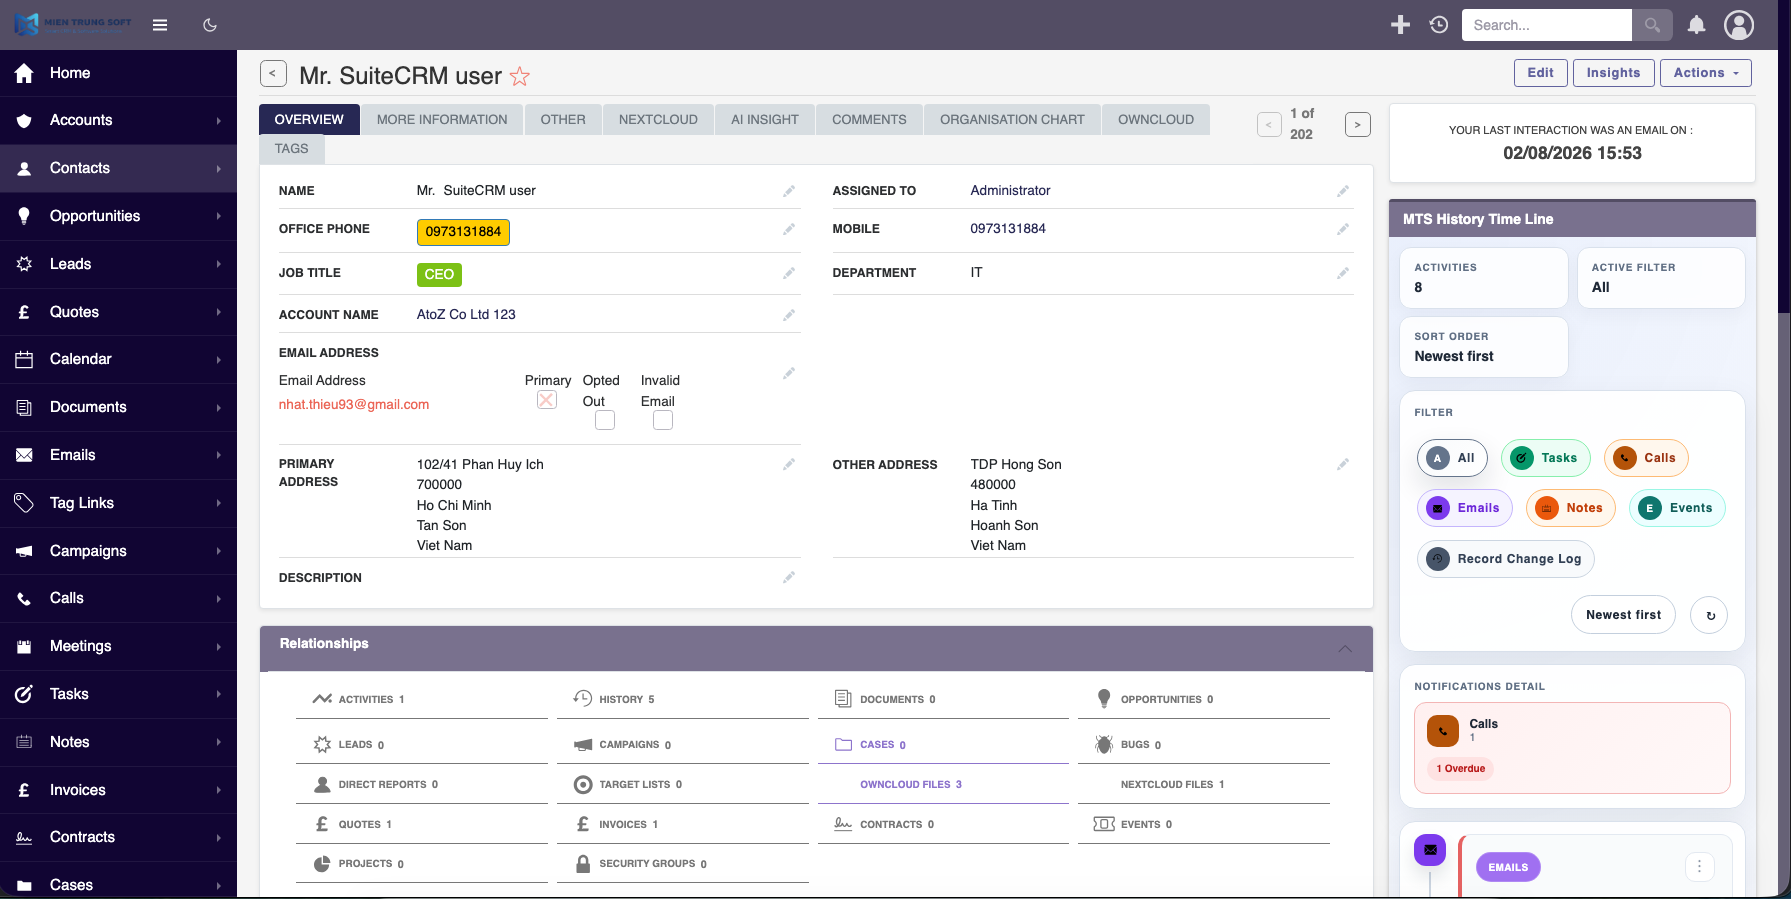Viewport: 1791px width, 899px height.
Task: Open Administrator assigned user link
Action: [x=1010, y=191]
